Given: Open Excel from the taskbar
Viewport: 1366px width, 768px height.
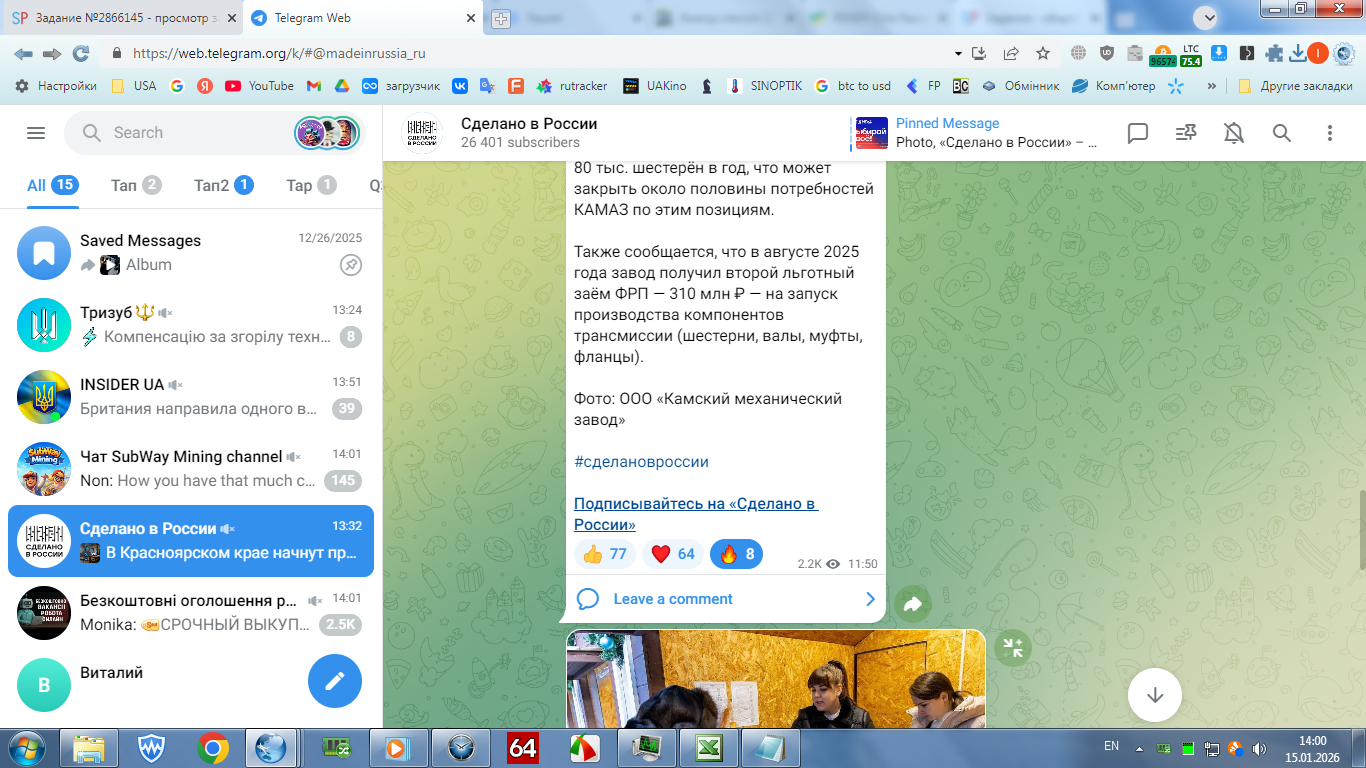Looking at the screenshot, I should point(708,748).
